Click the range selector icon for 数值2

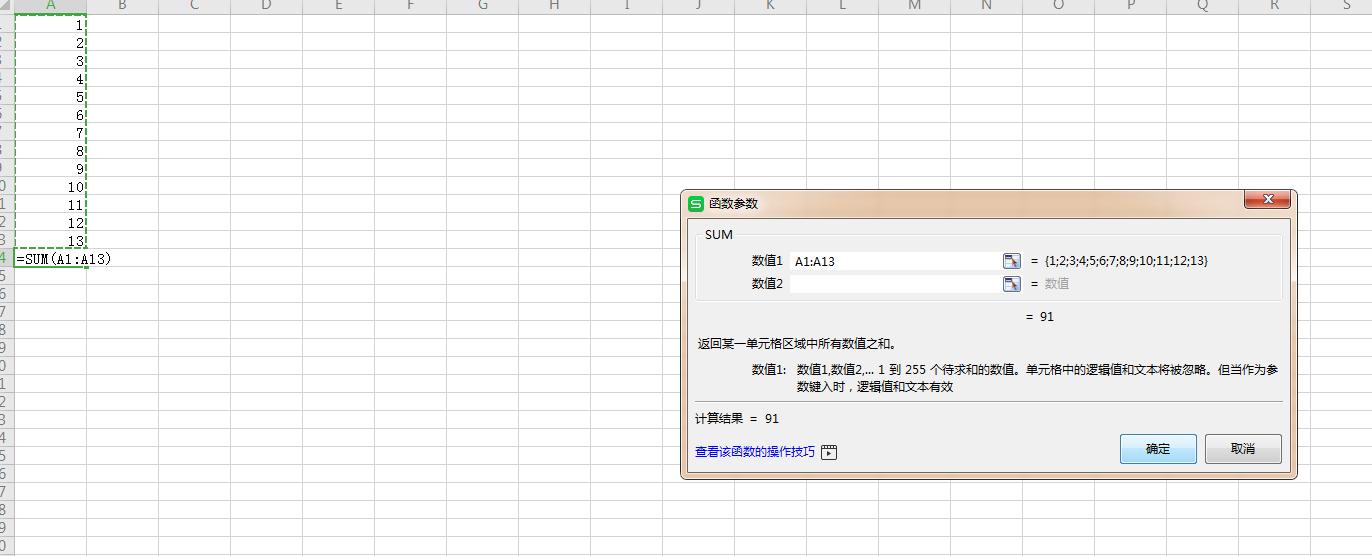tap(1012, 284)
